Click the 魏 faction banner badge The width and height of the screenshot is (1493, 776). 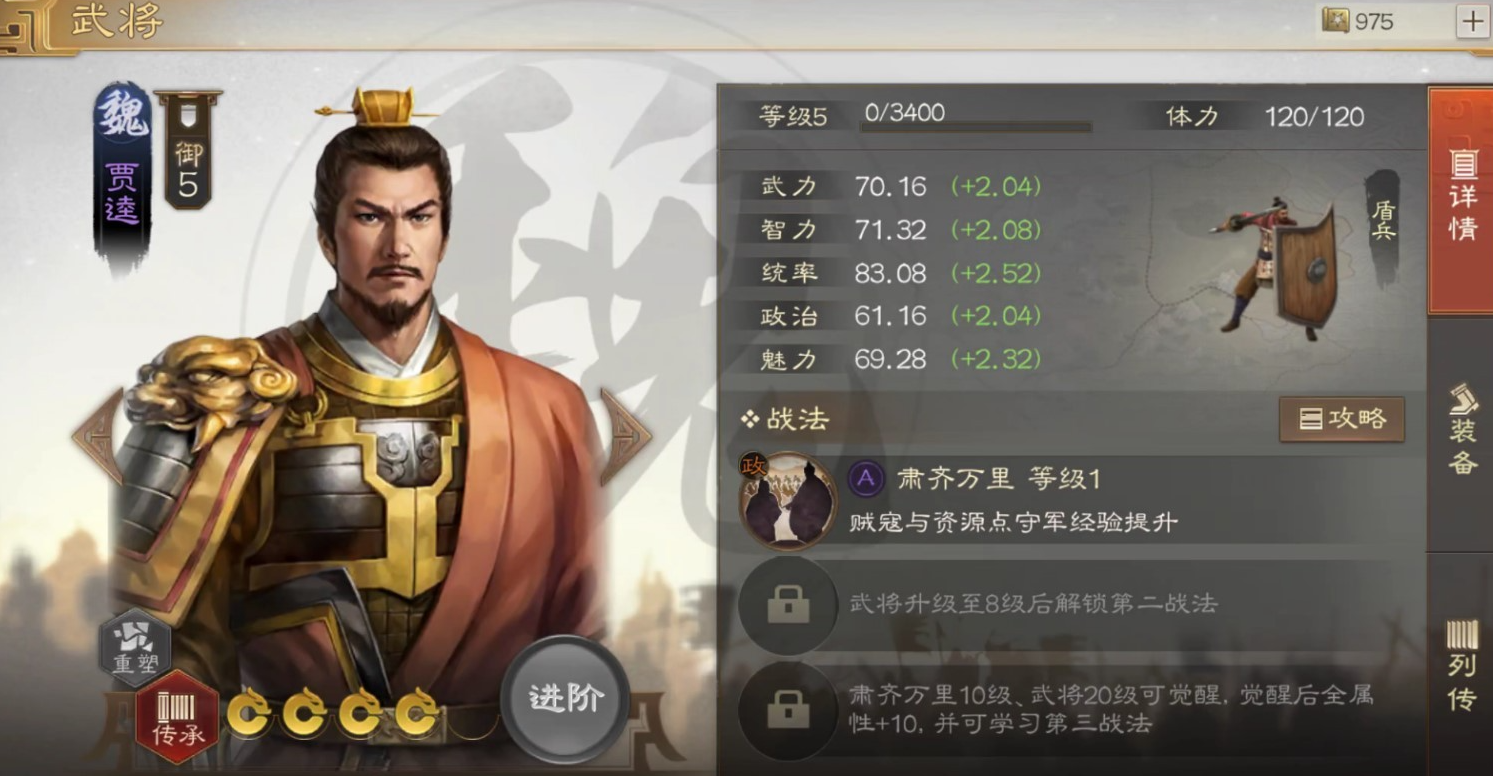pyautogui.click(x=122, y=180)
